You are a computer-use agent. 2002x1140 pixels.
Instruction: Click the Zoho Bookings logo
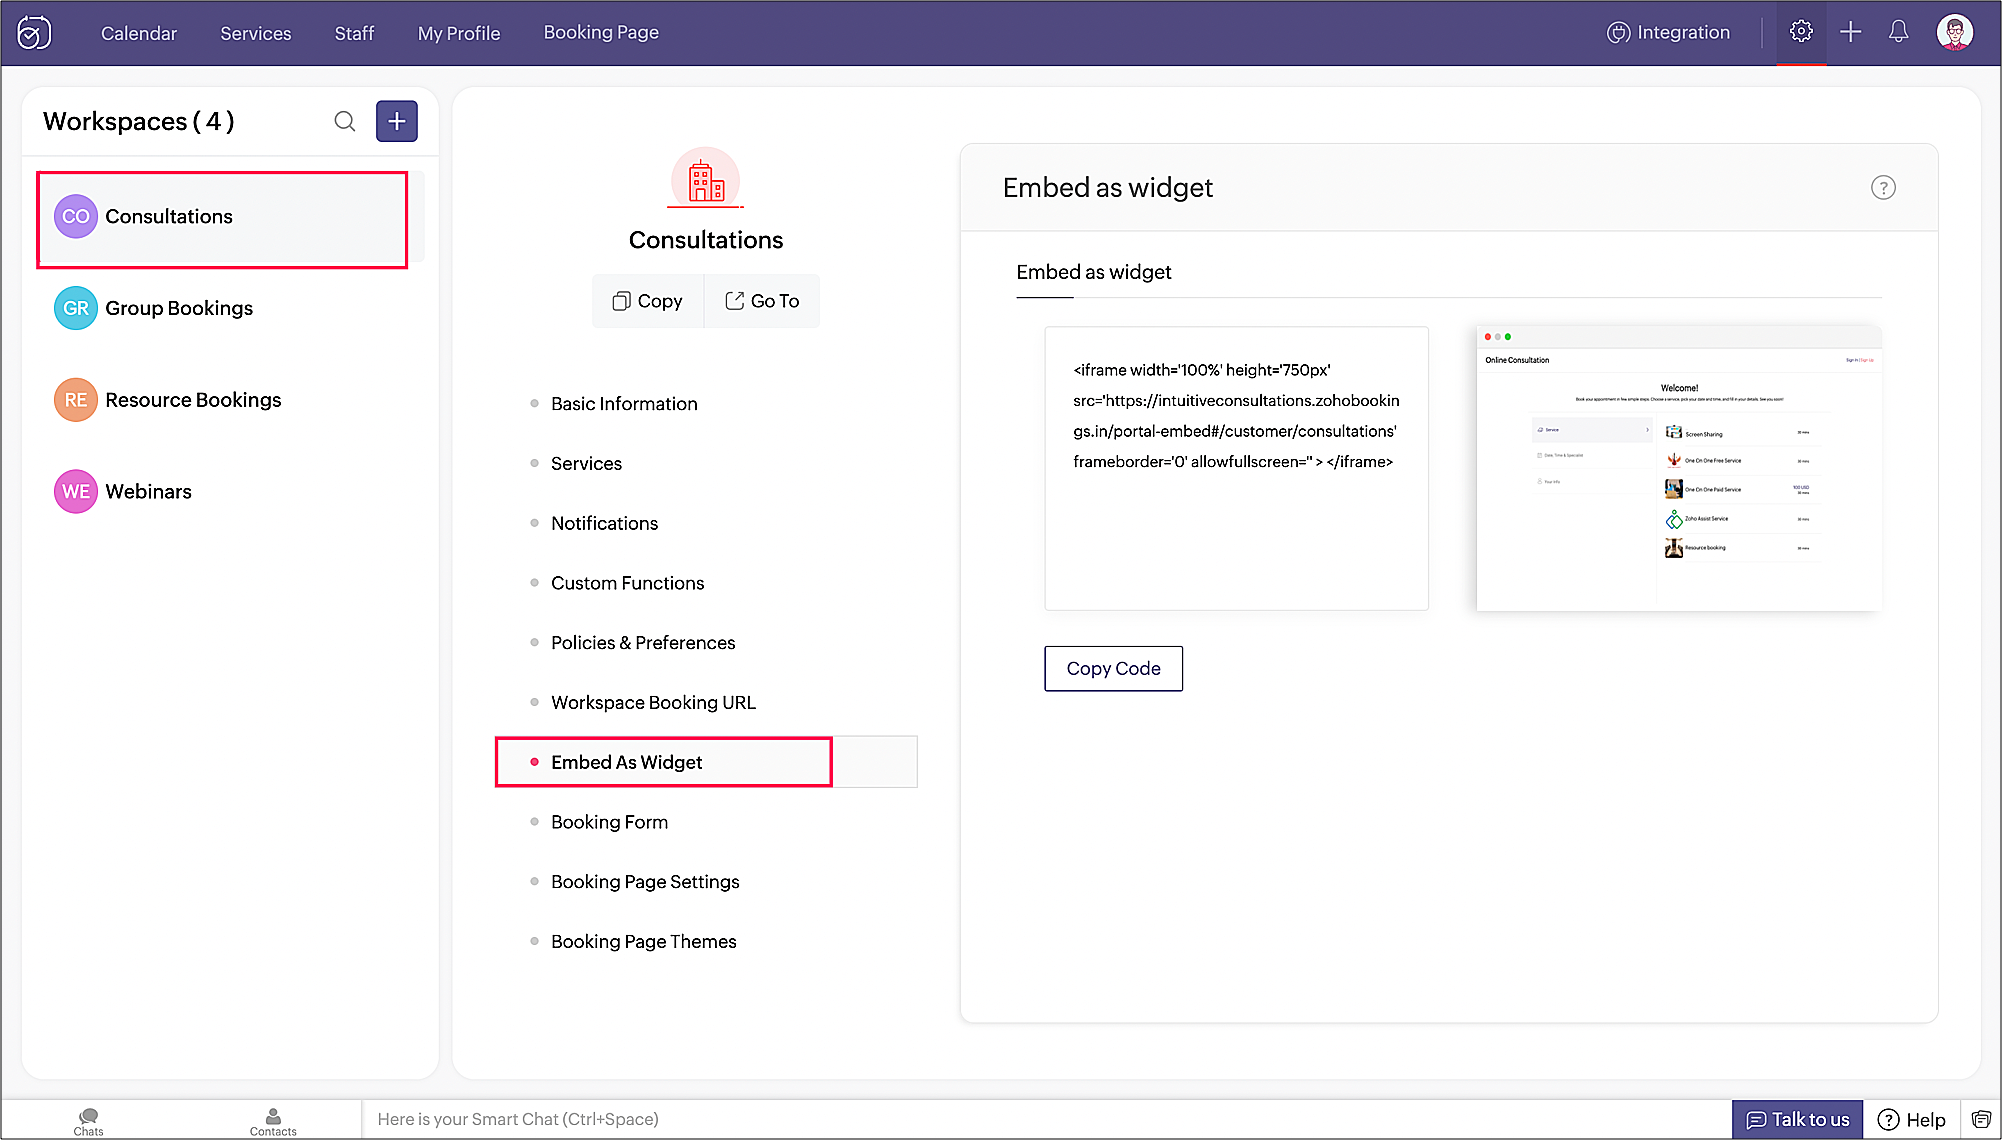click(x=34, y=33)
